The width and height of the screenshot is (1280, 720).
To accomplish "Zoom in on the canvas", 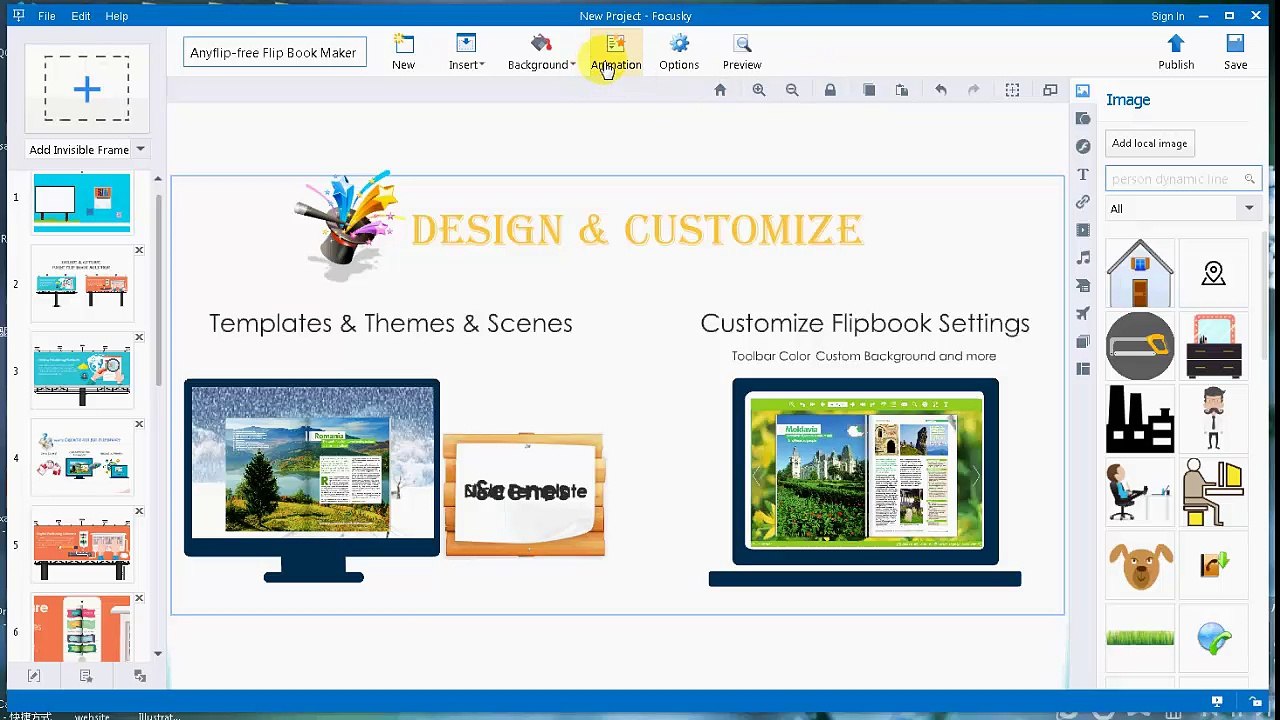I will (x=759, y=90).
